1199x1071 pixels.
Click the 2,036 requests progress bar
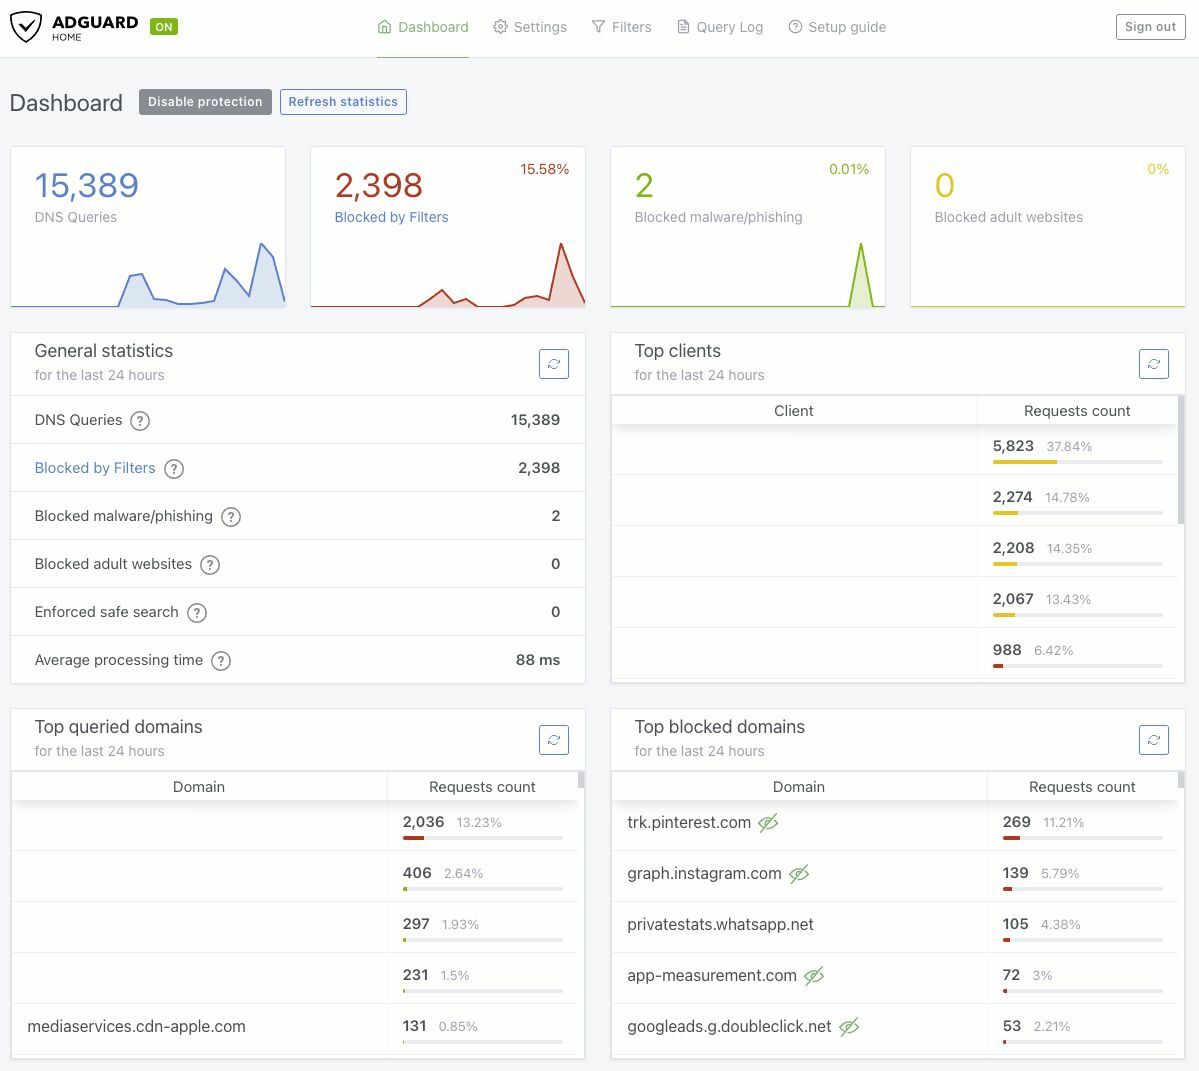point(483,838)
